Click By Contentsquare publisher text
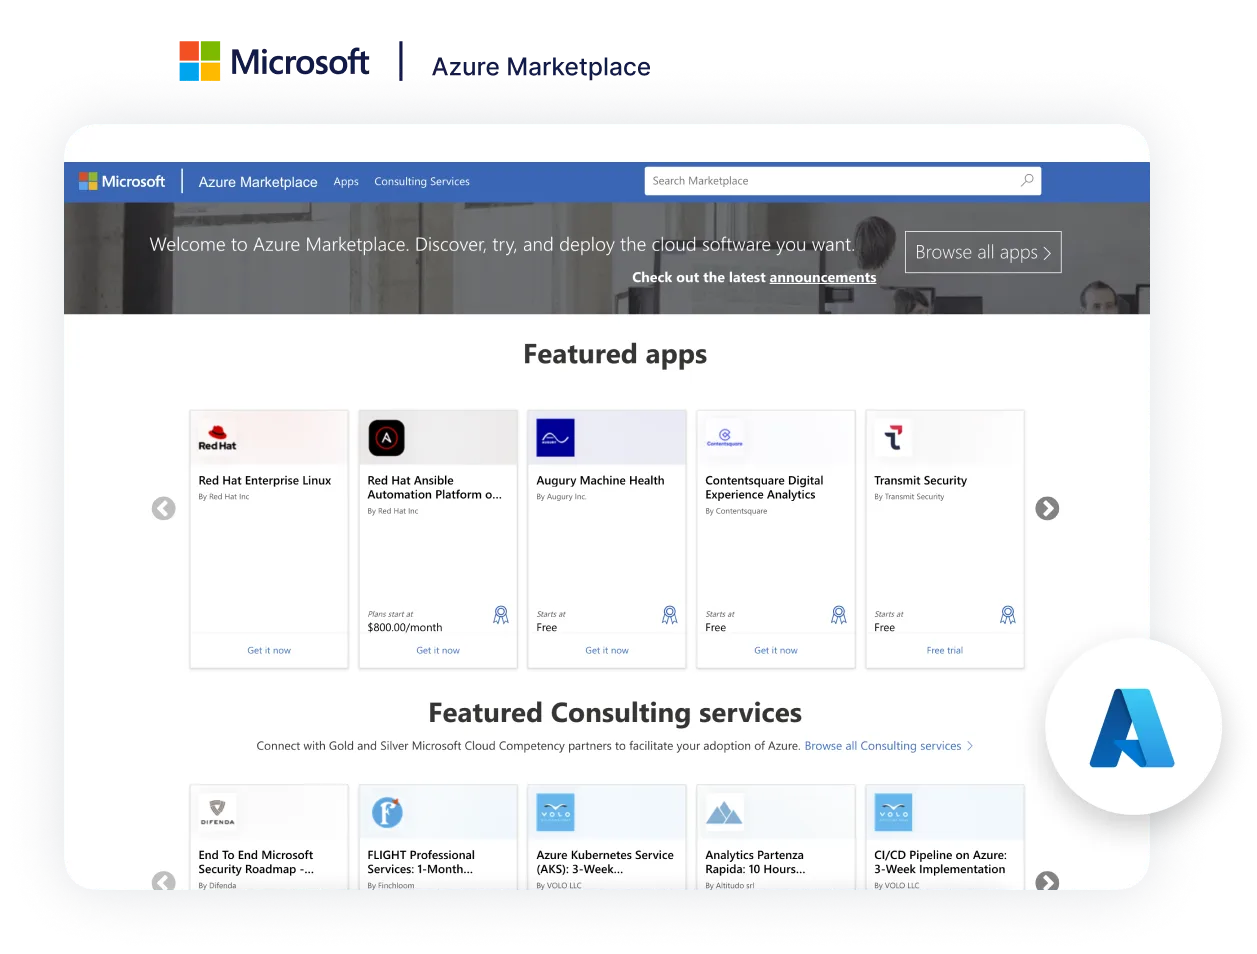This screenshot has width=1257, height=954. click(736, 511)
